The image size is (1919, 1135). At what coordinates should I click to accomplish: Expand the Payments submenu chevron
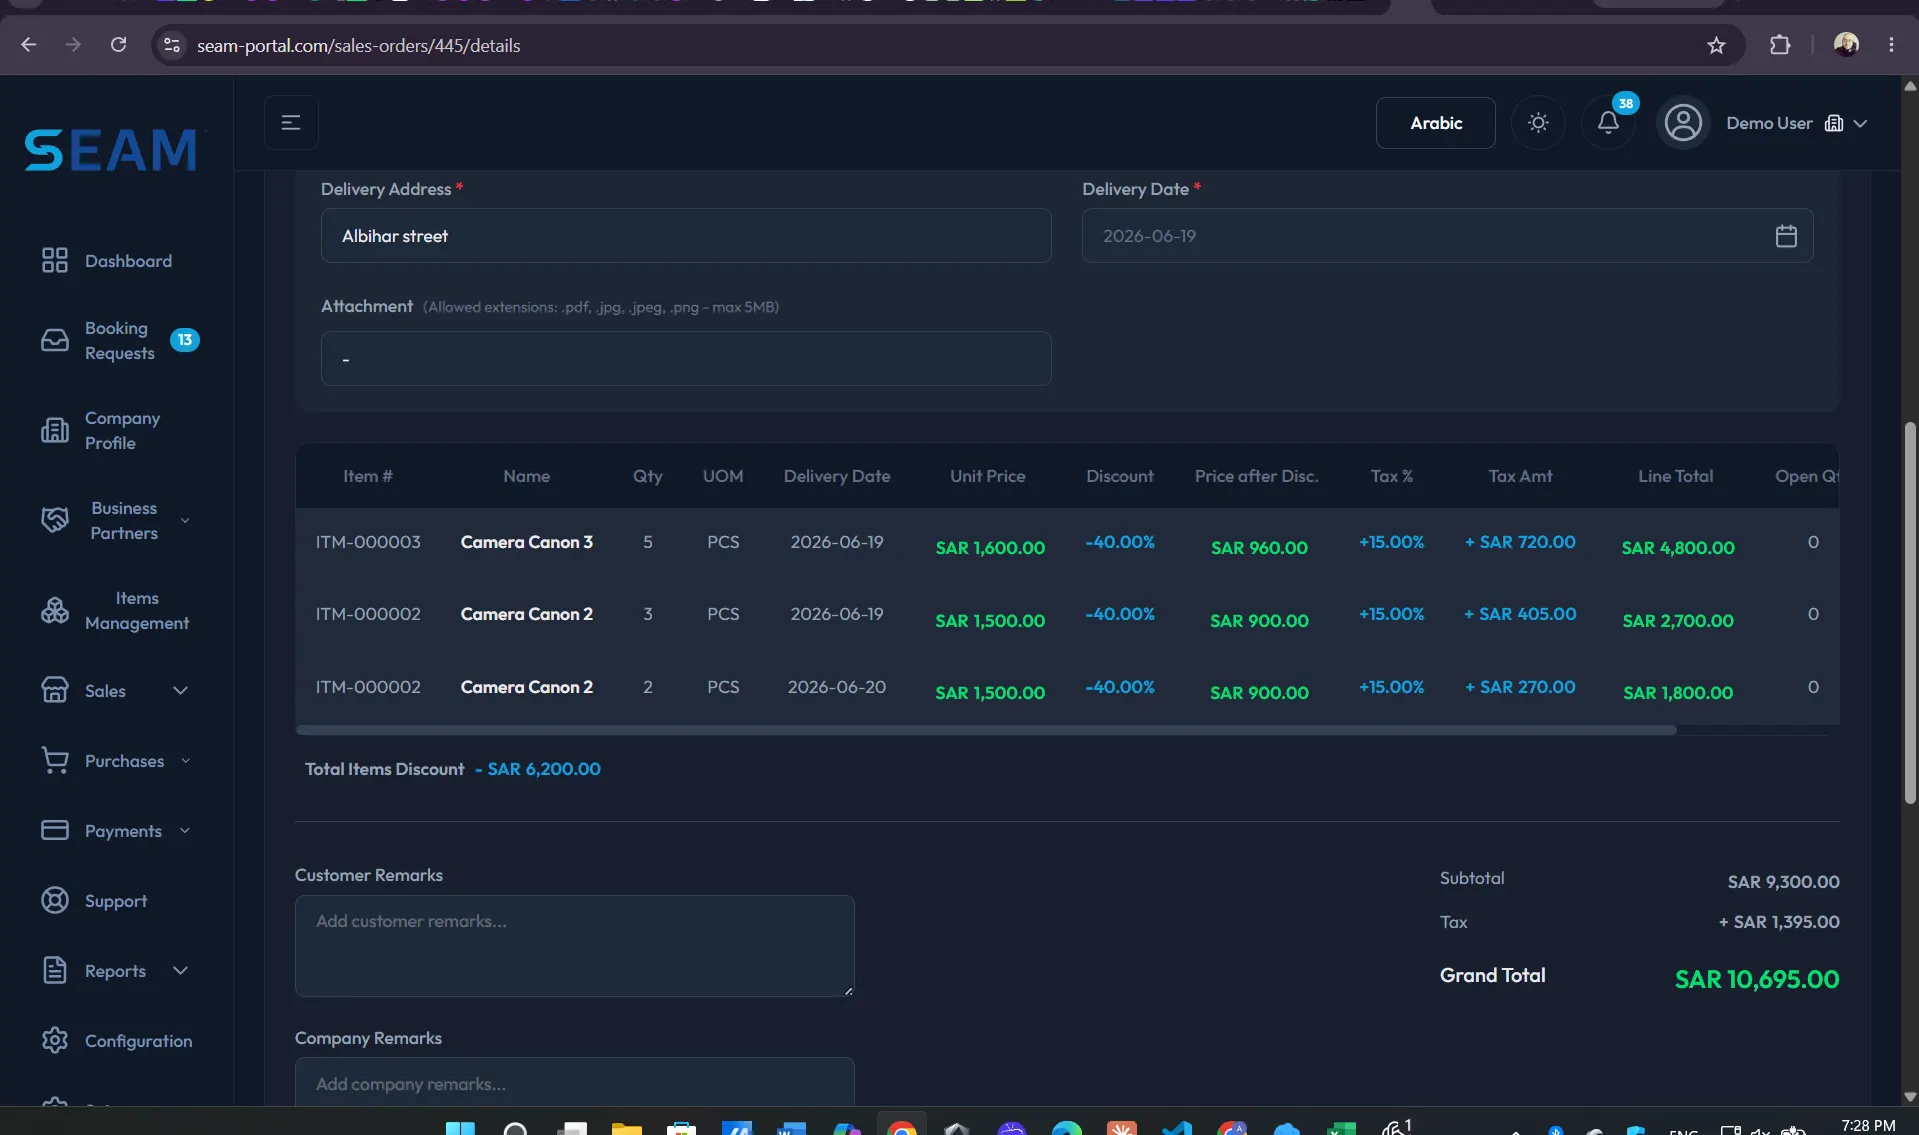click(x=185, y=830)
